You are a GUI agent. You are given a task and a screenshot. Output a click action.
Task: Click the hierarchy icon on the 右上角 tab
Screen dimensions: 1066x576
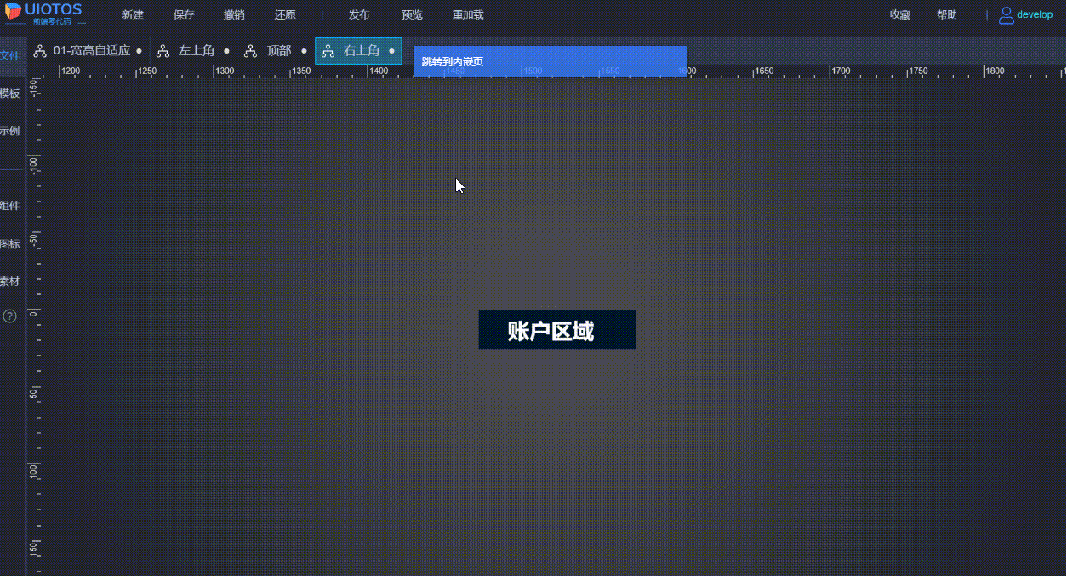tap(330, 49)
